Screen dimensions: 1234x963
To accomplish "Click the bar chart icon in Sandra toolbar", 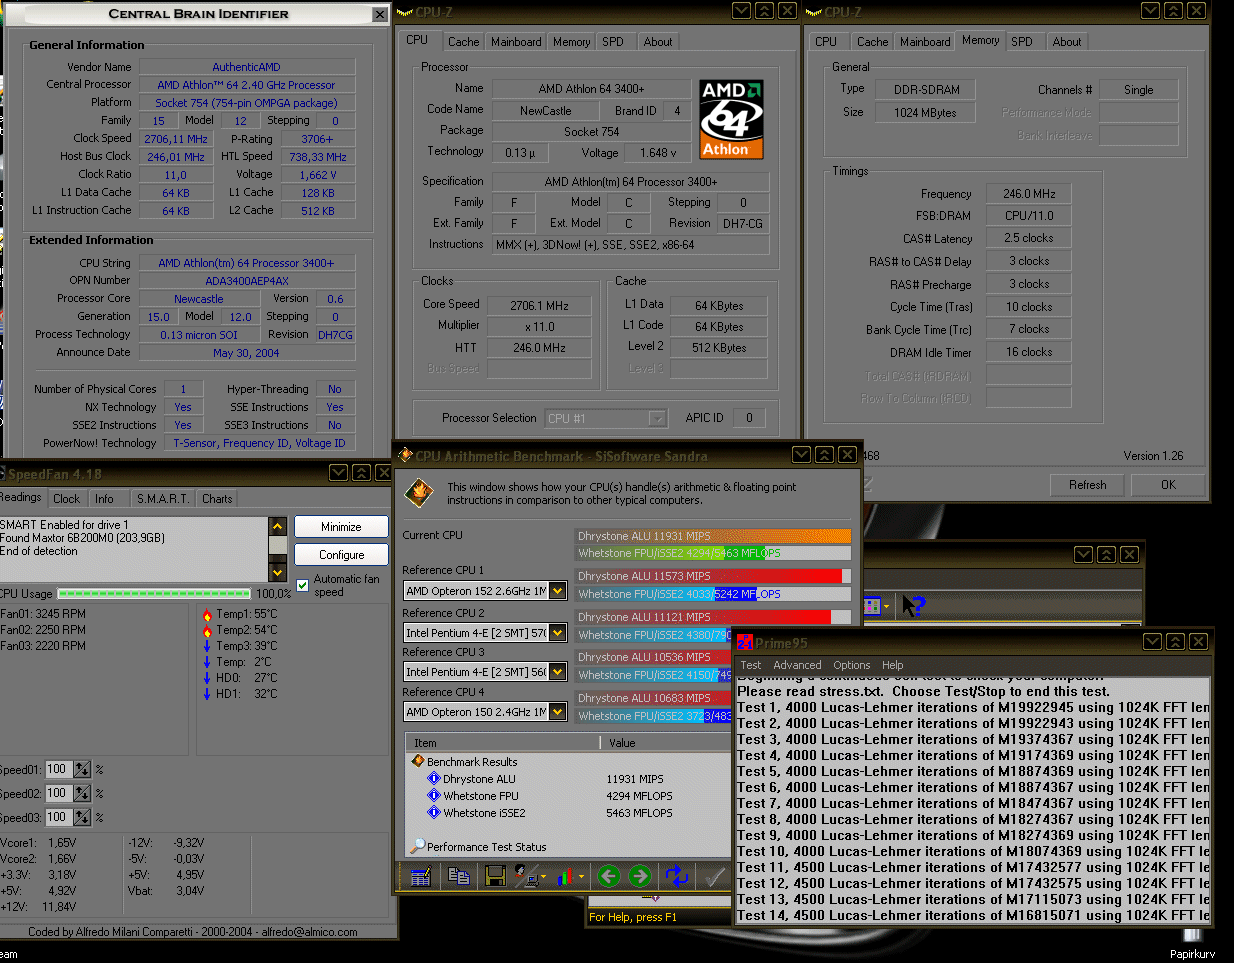I will coord(565,877).
